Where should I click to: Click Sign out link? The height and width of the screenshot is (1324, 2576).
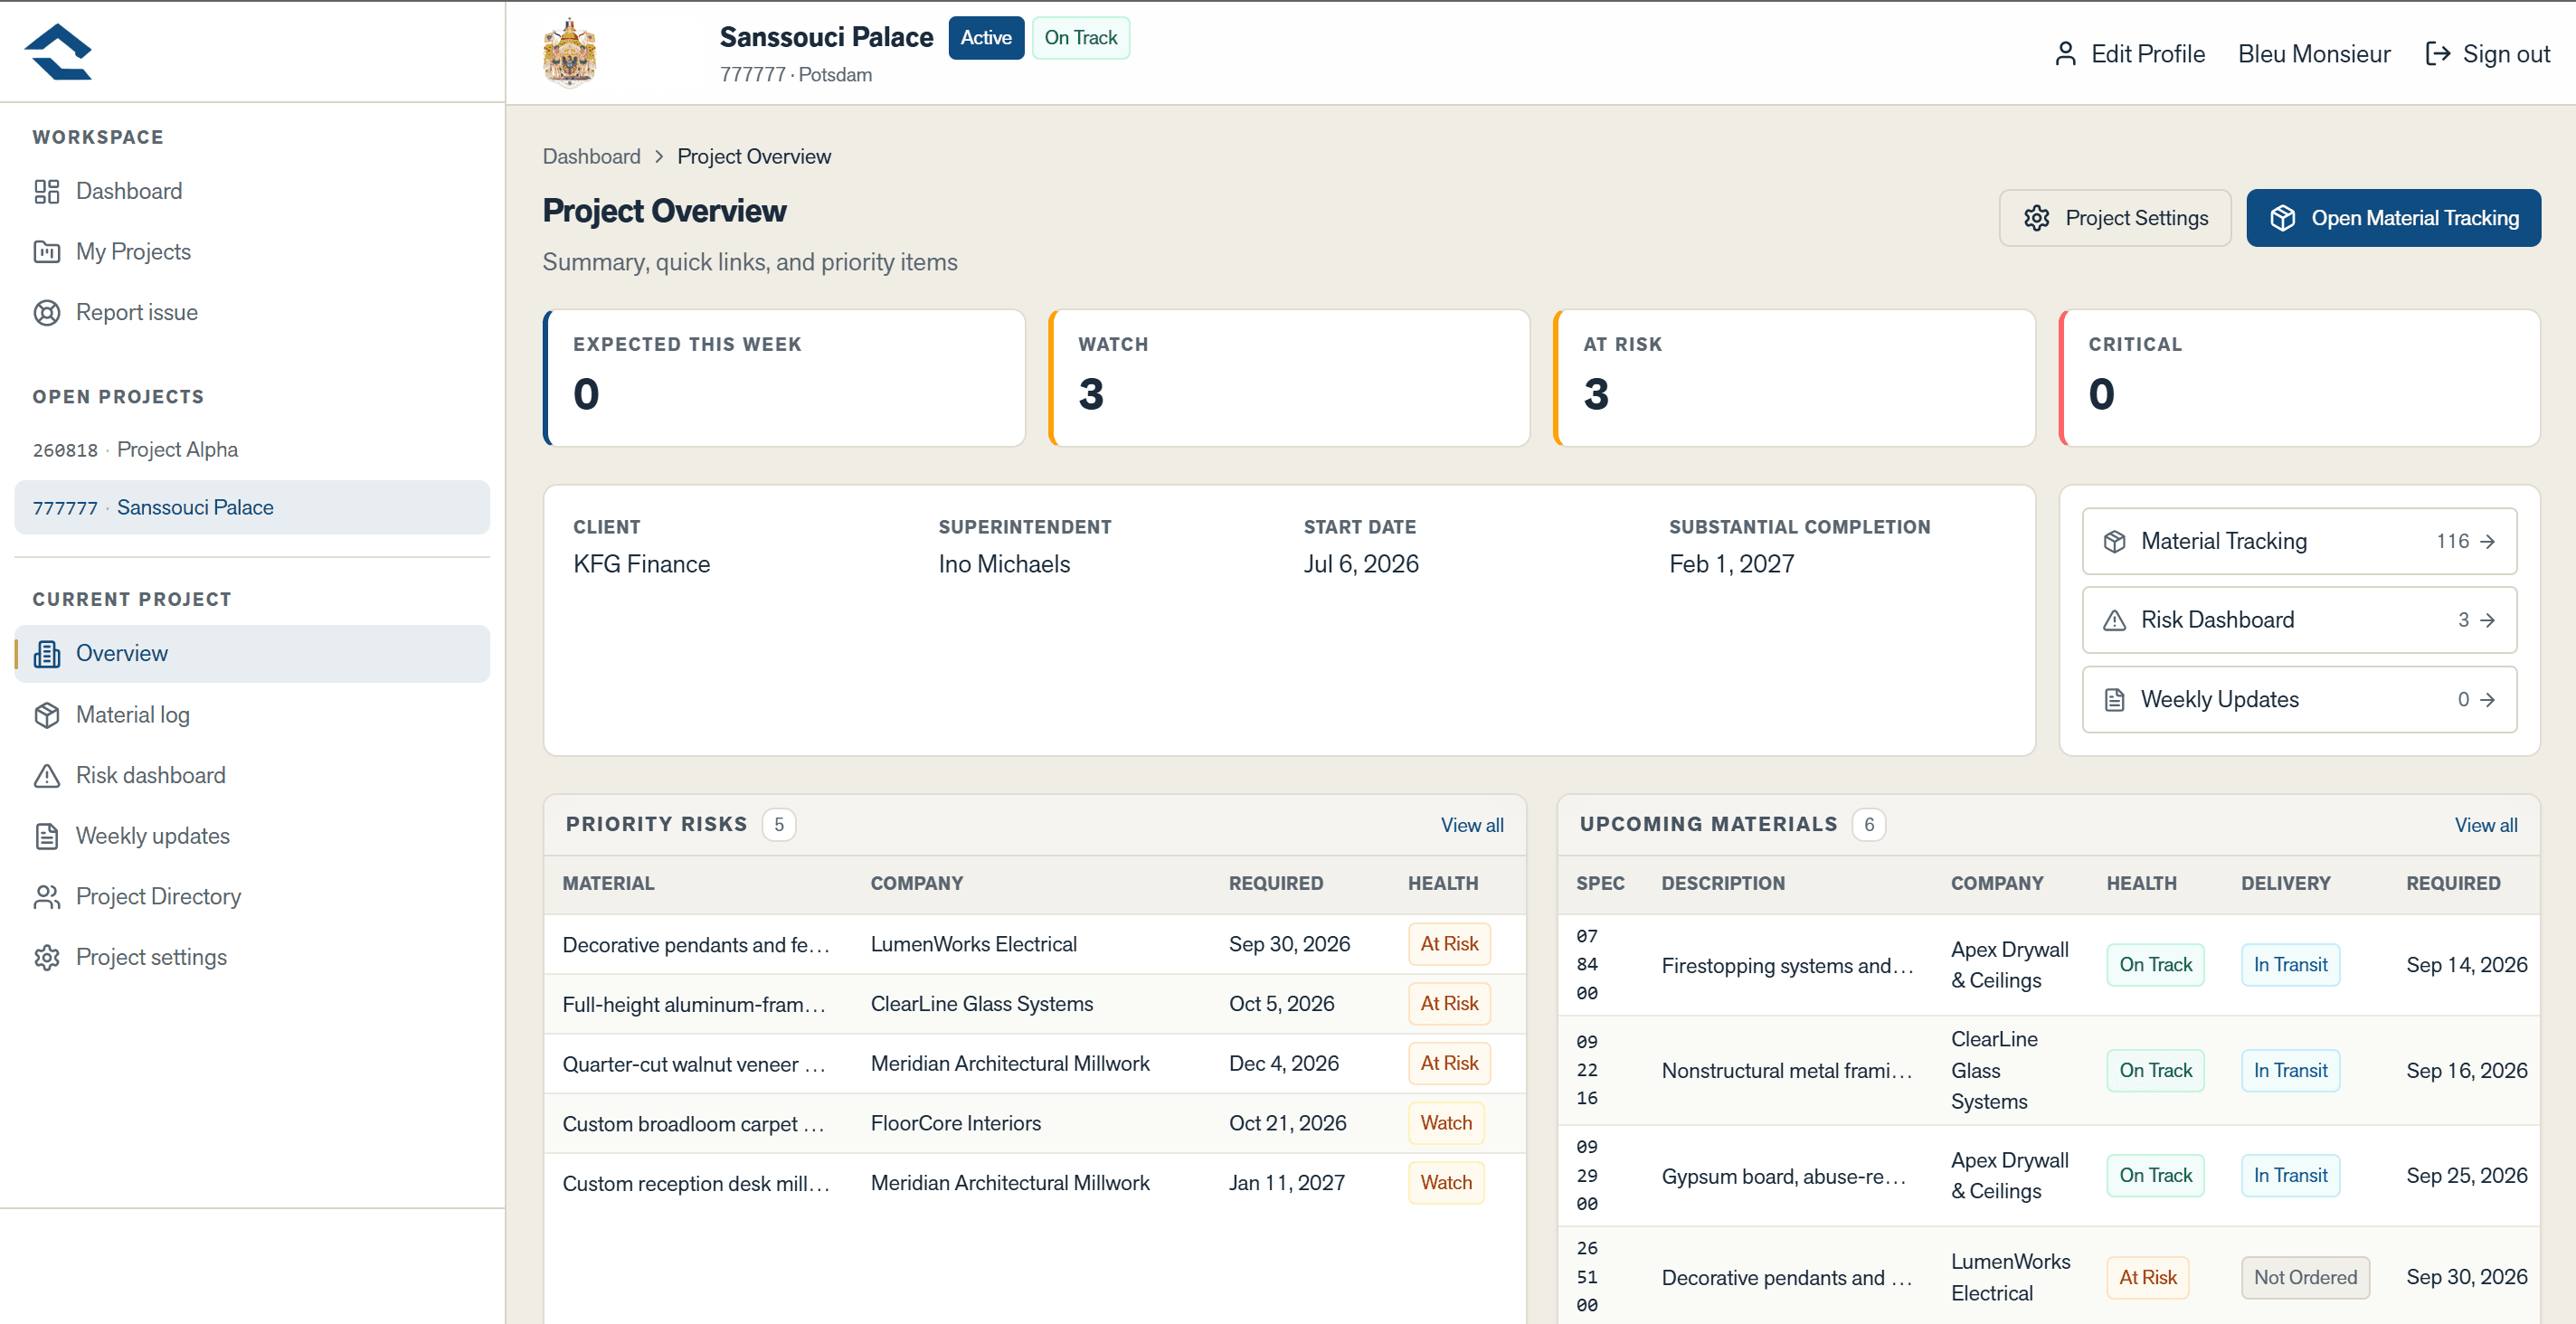tap(2487, 54)
